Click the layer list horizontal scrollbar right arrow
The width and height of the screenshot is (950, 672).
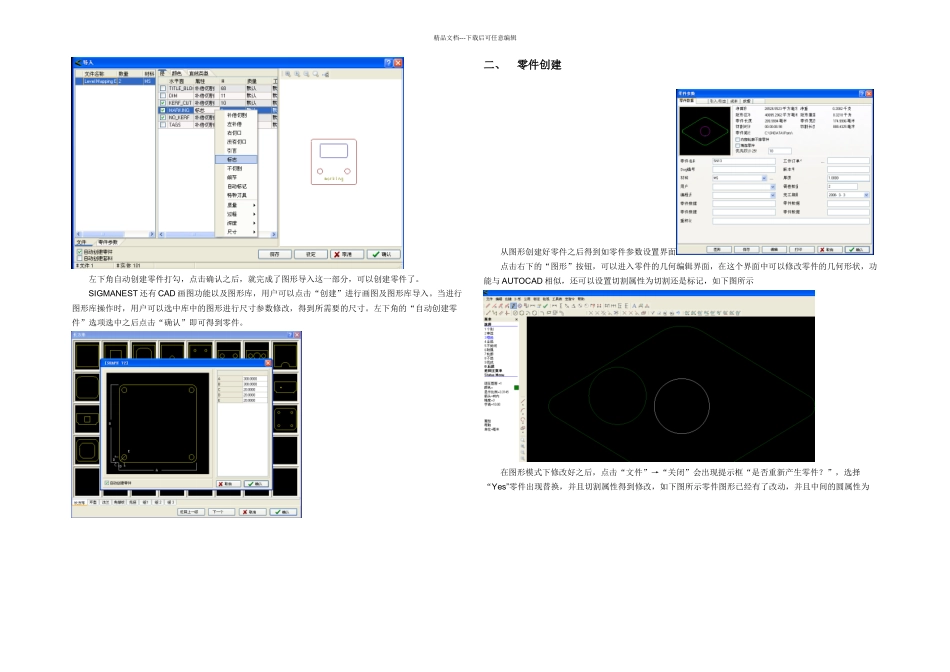(x=274, y=235)
